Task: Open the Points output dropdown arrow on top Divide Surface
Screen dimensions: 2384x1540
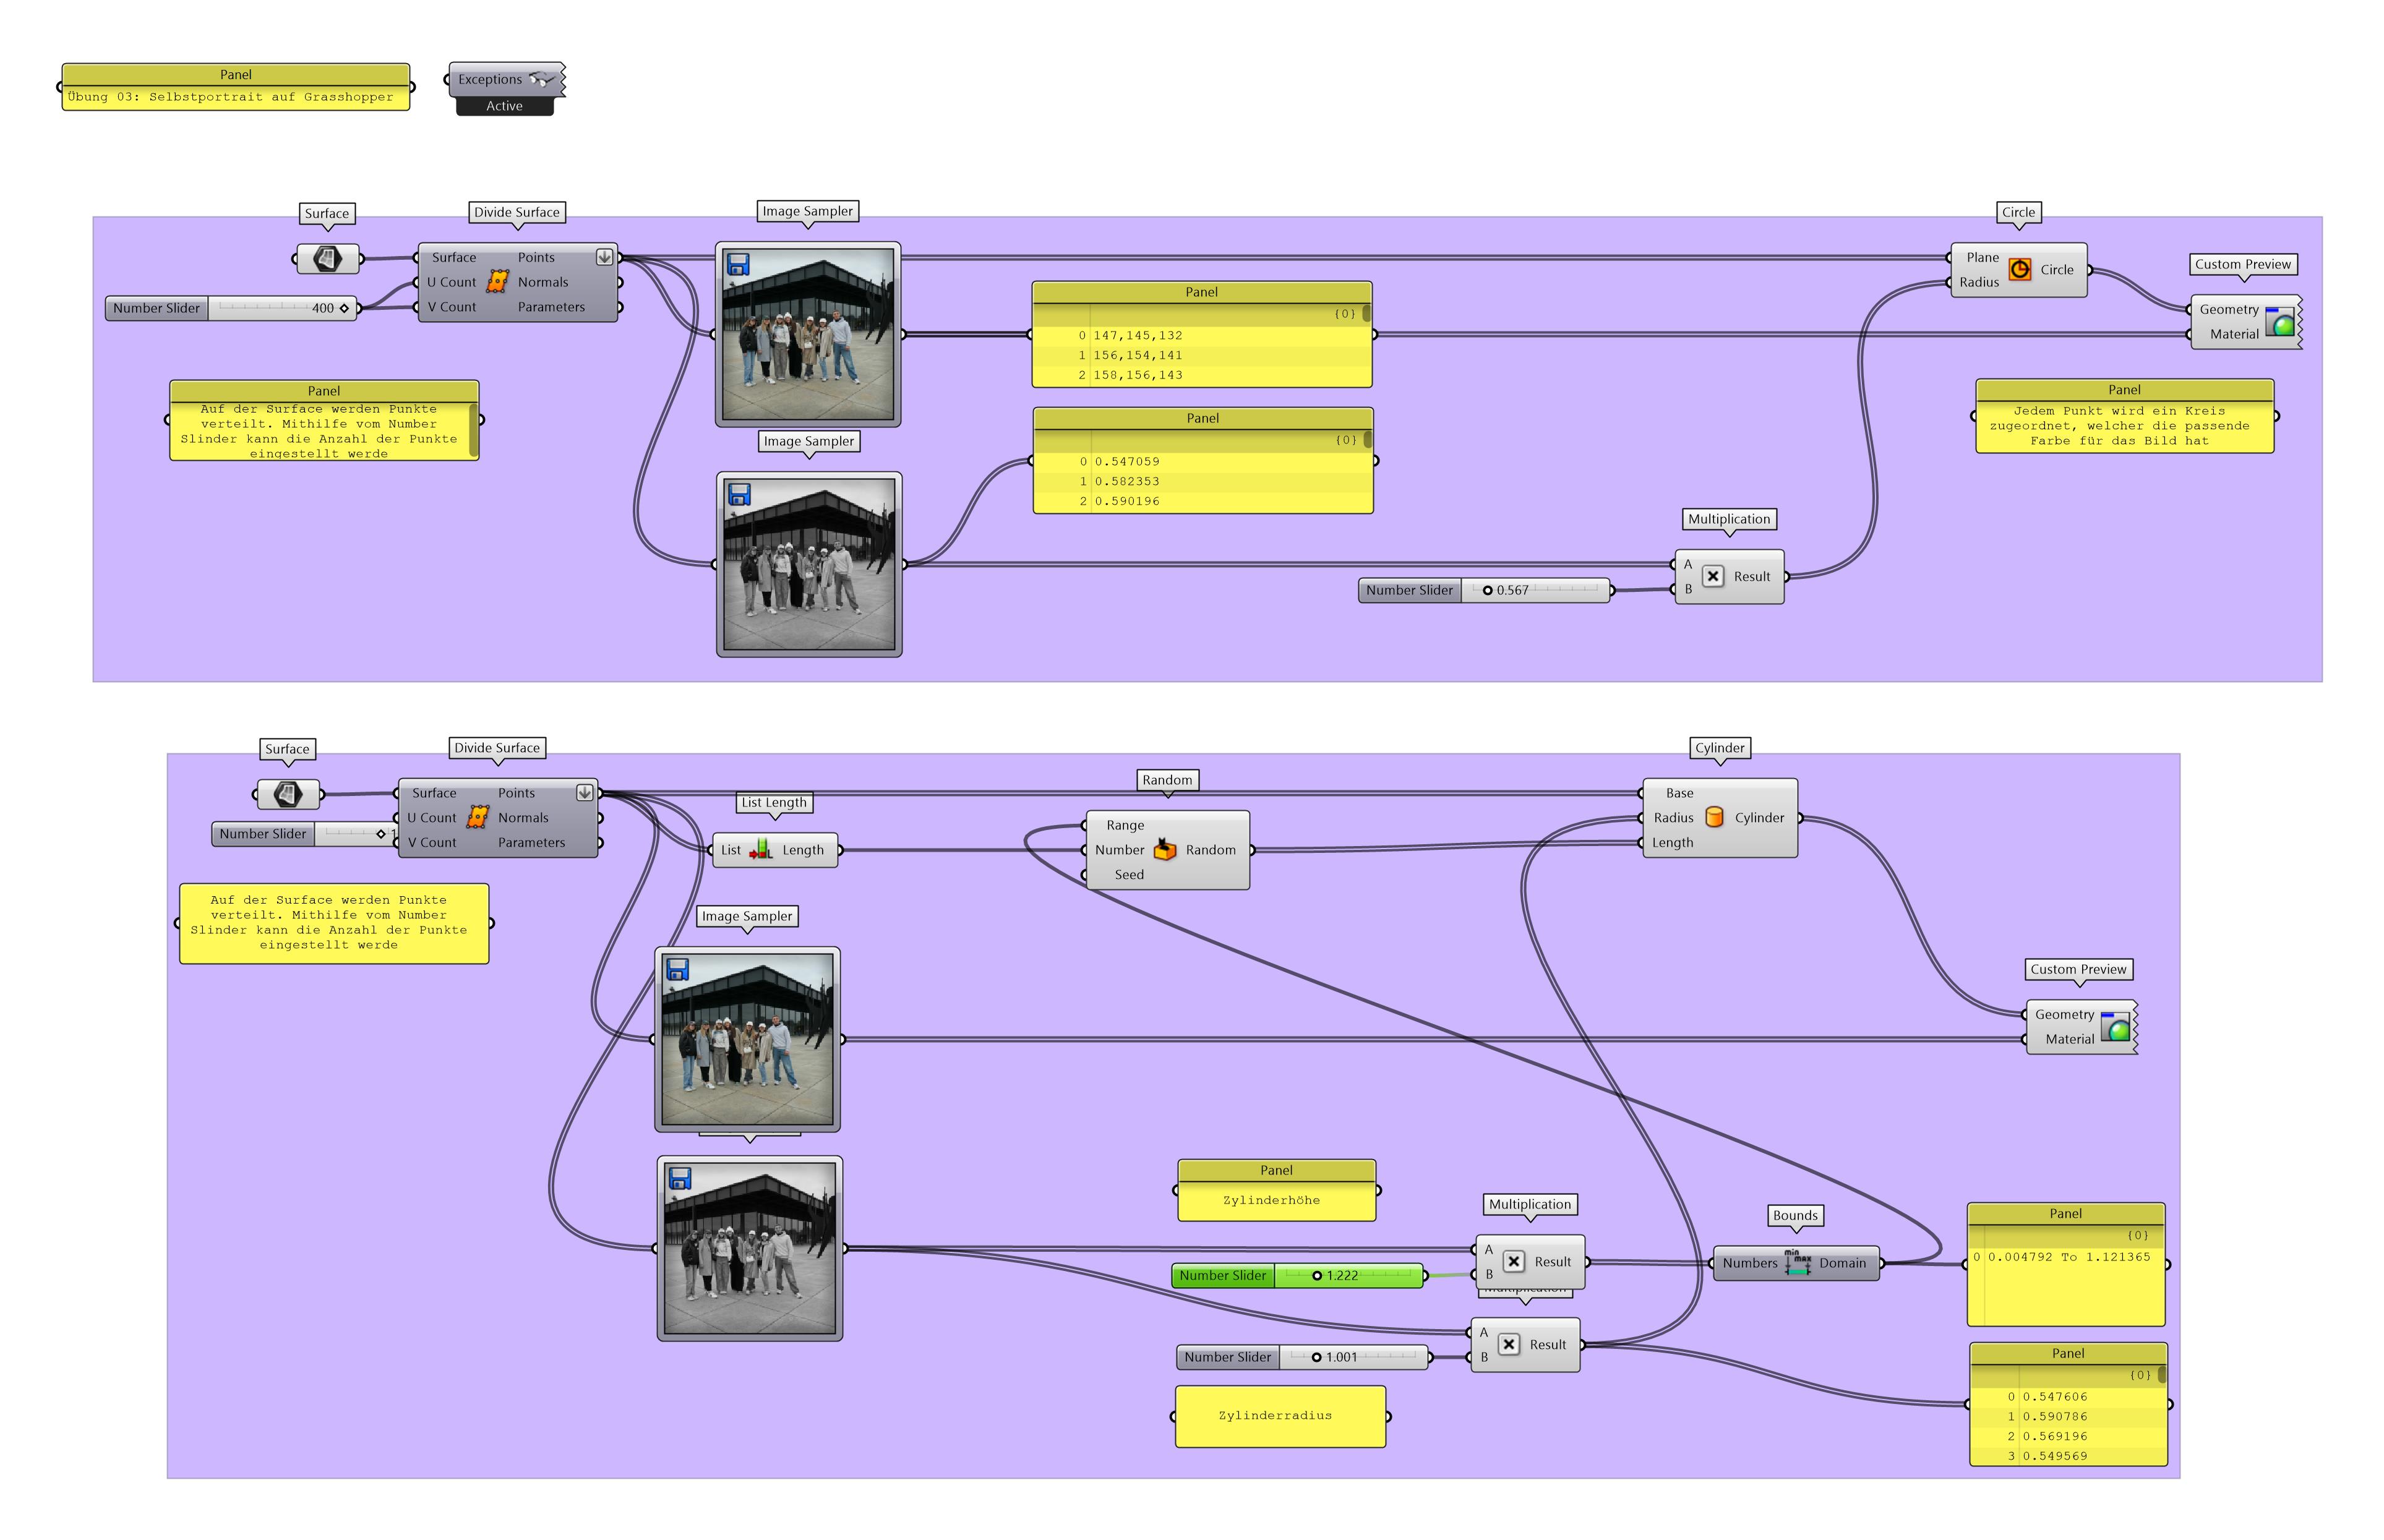Action: pos(604,257)
